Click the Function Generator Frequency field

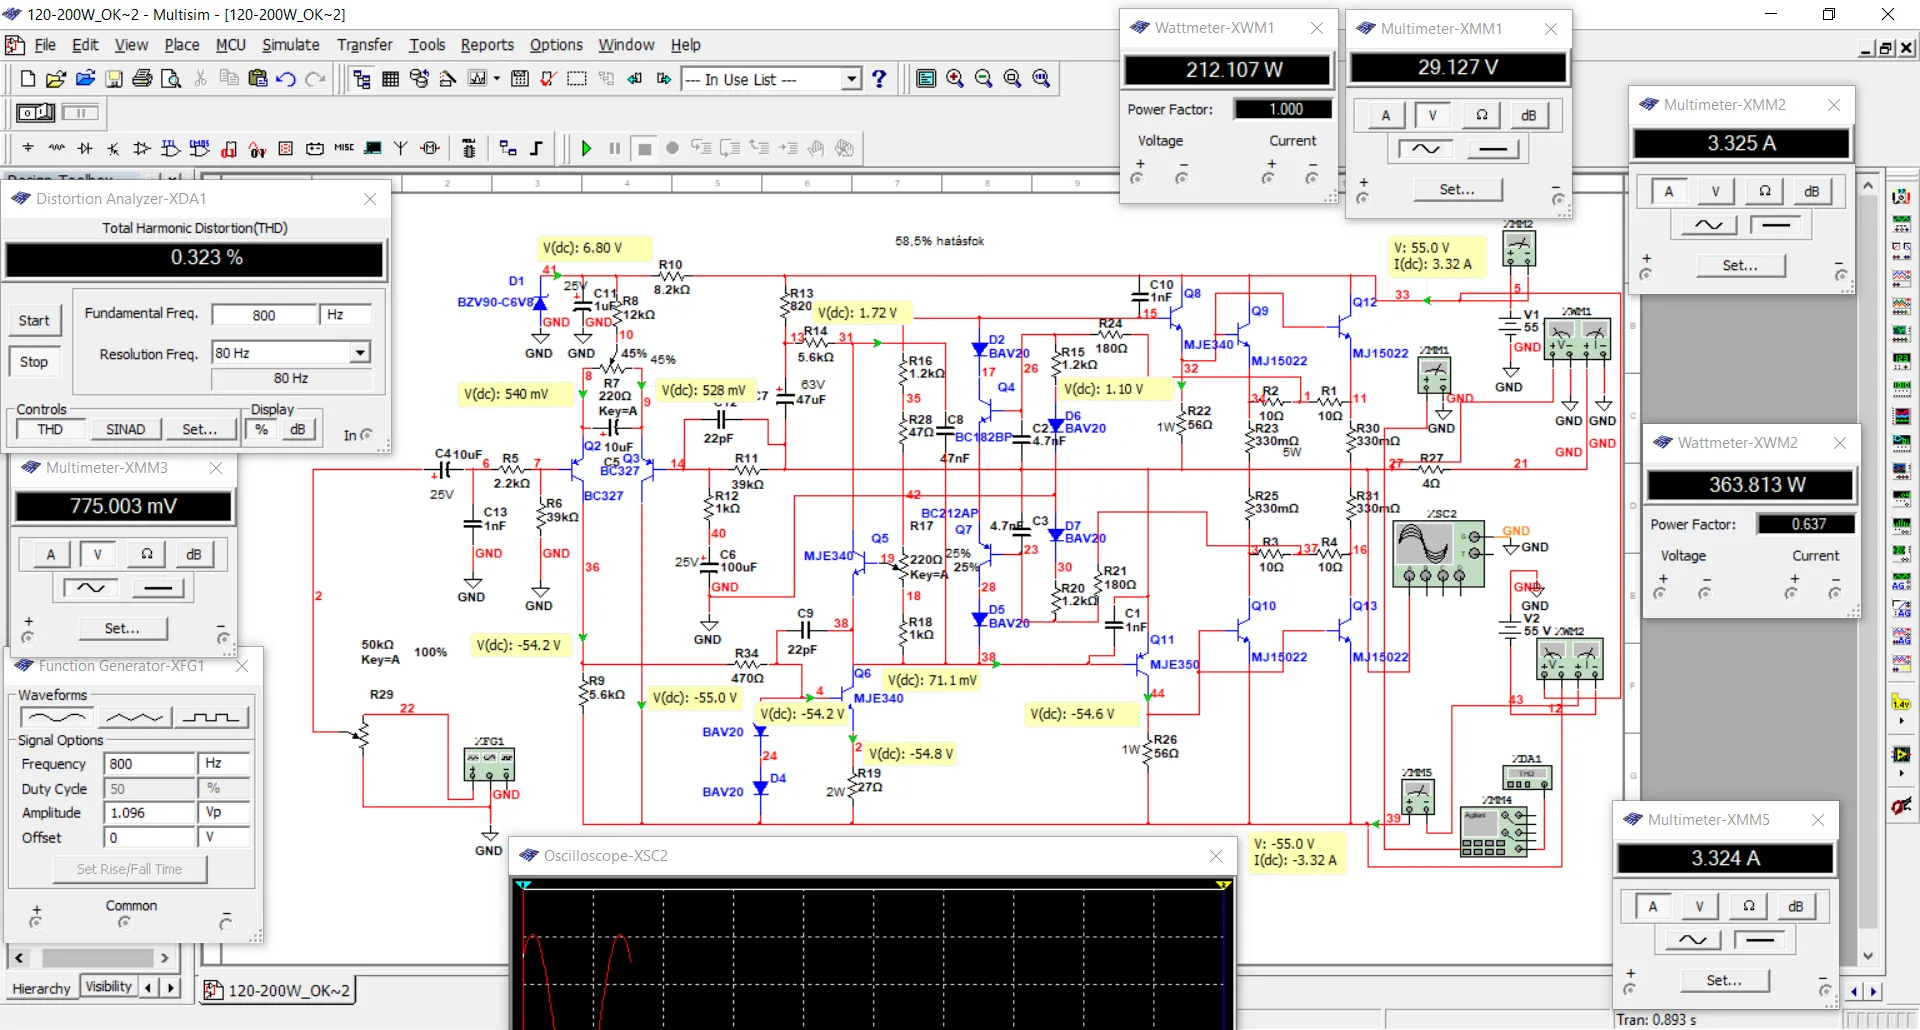[x=149, y=763]
